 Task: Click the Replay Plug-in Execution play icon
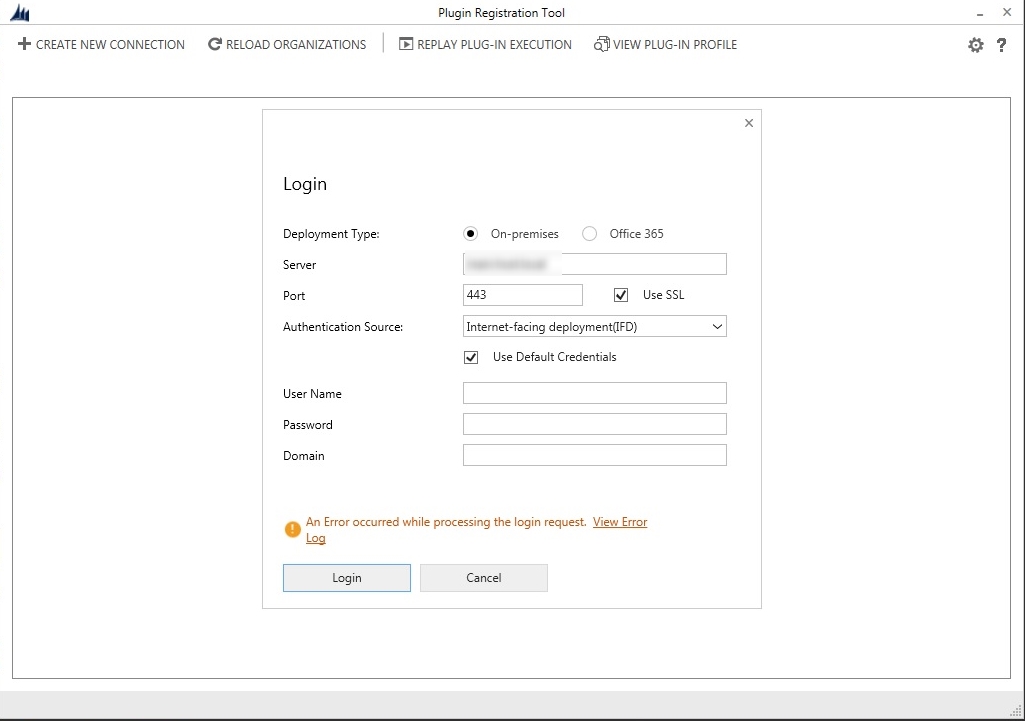(406, 44)
